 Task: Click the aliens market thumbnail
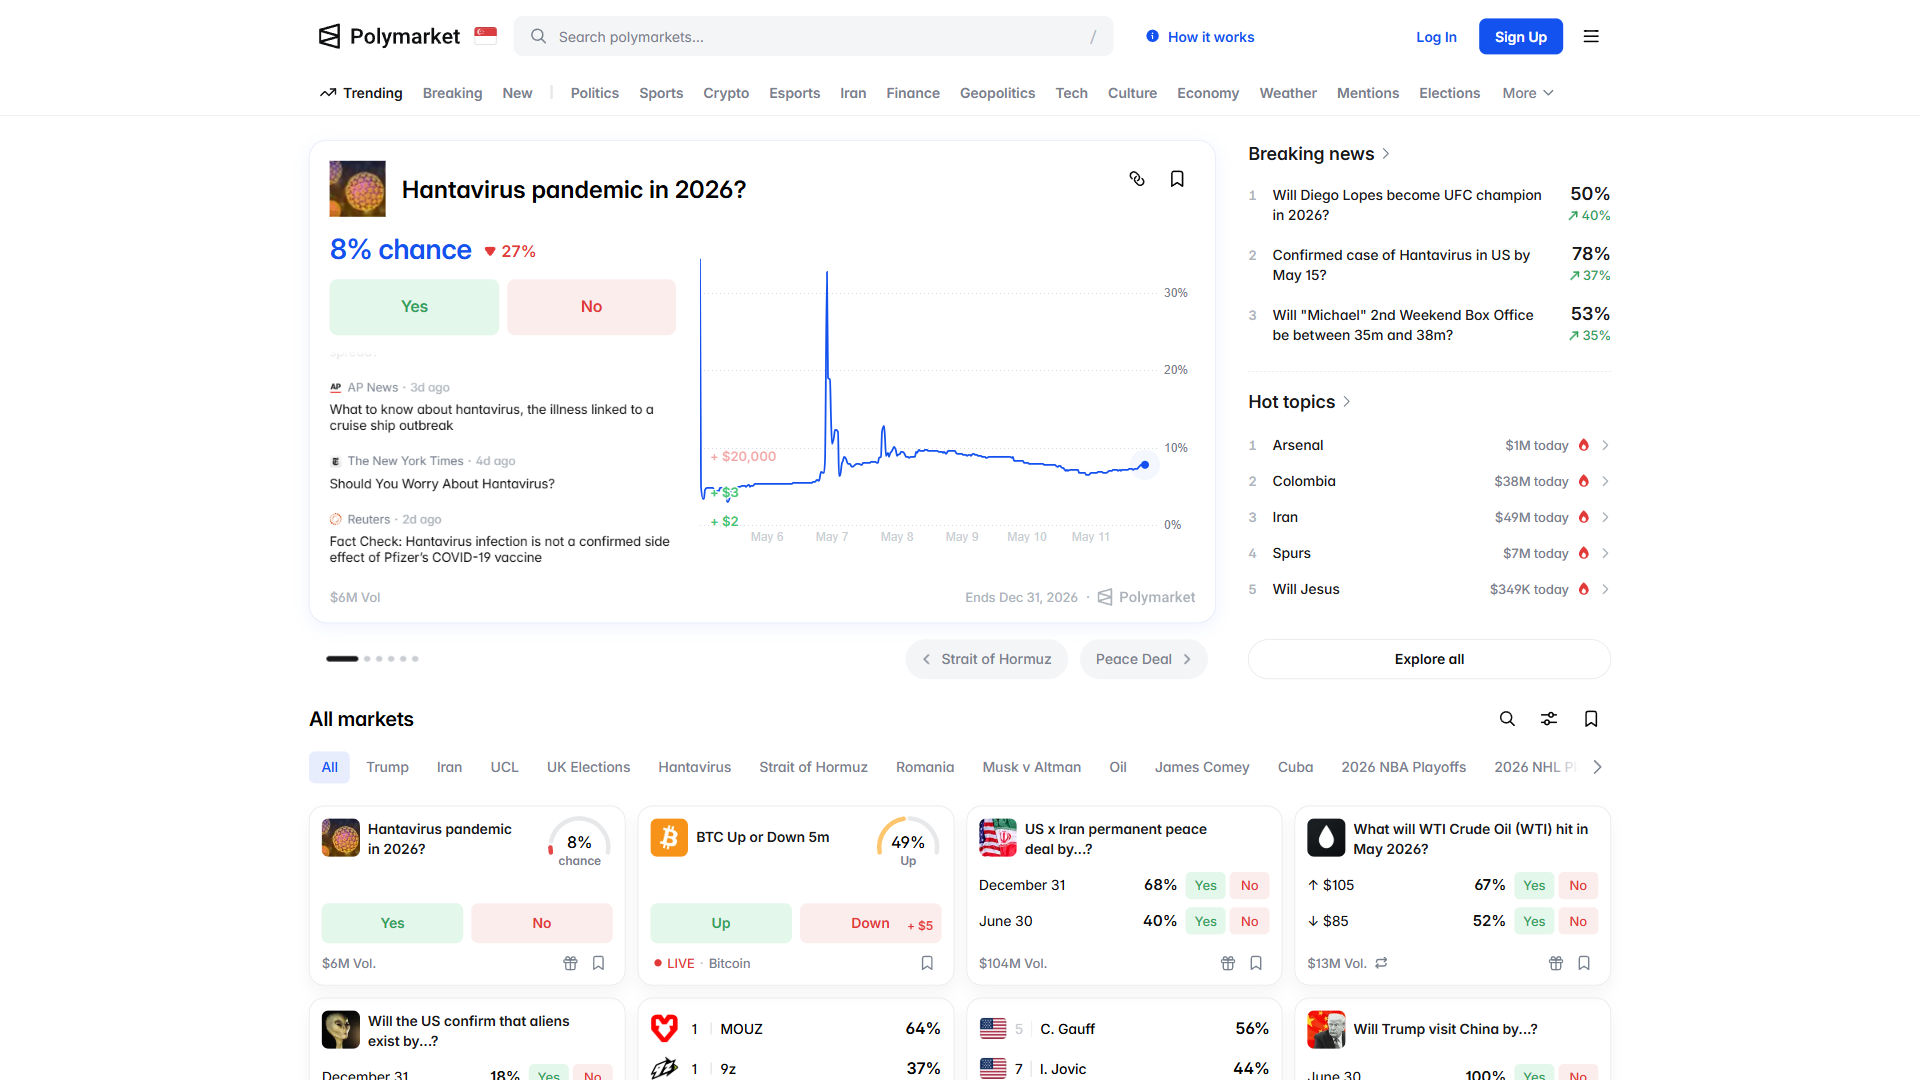click(341, 1030)
